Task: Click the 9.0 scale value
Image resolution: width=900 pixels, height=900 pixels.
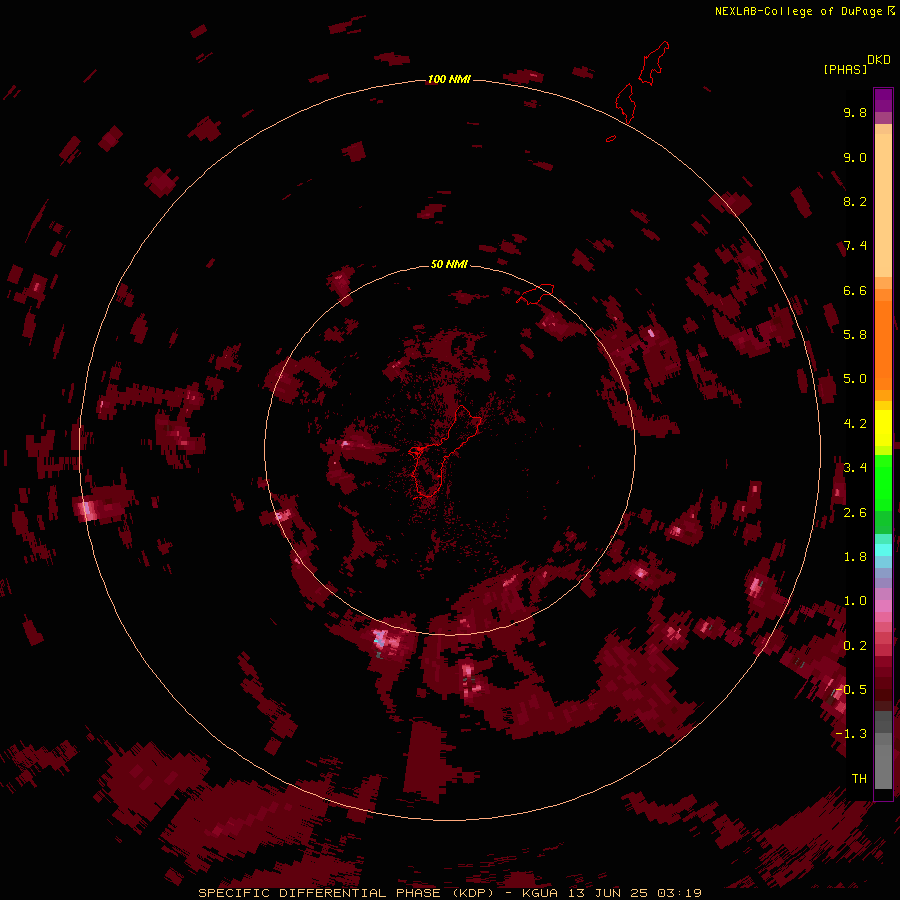Action: [x=855, y=157]
